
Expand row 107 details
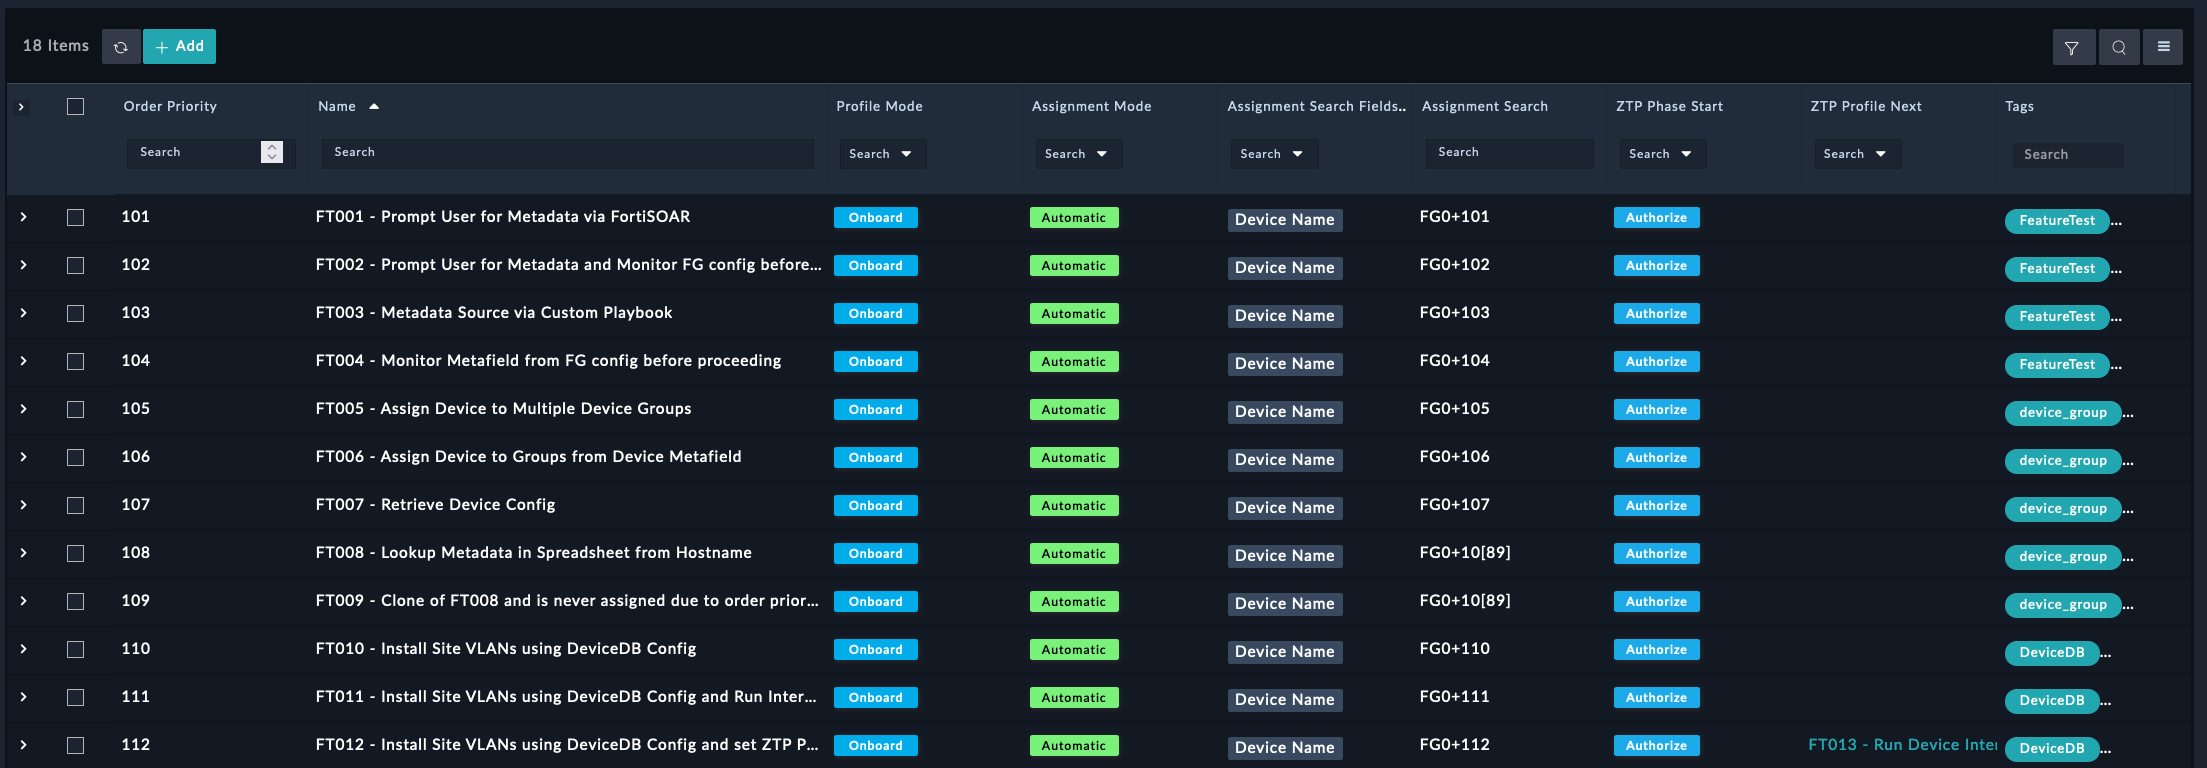(23, 505)
